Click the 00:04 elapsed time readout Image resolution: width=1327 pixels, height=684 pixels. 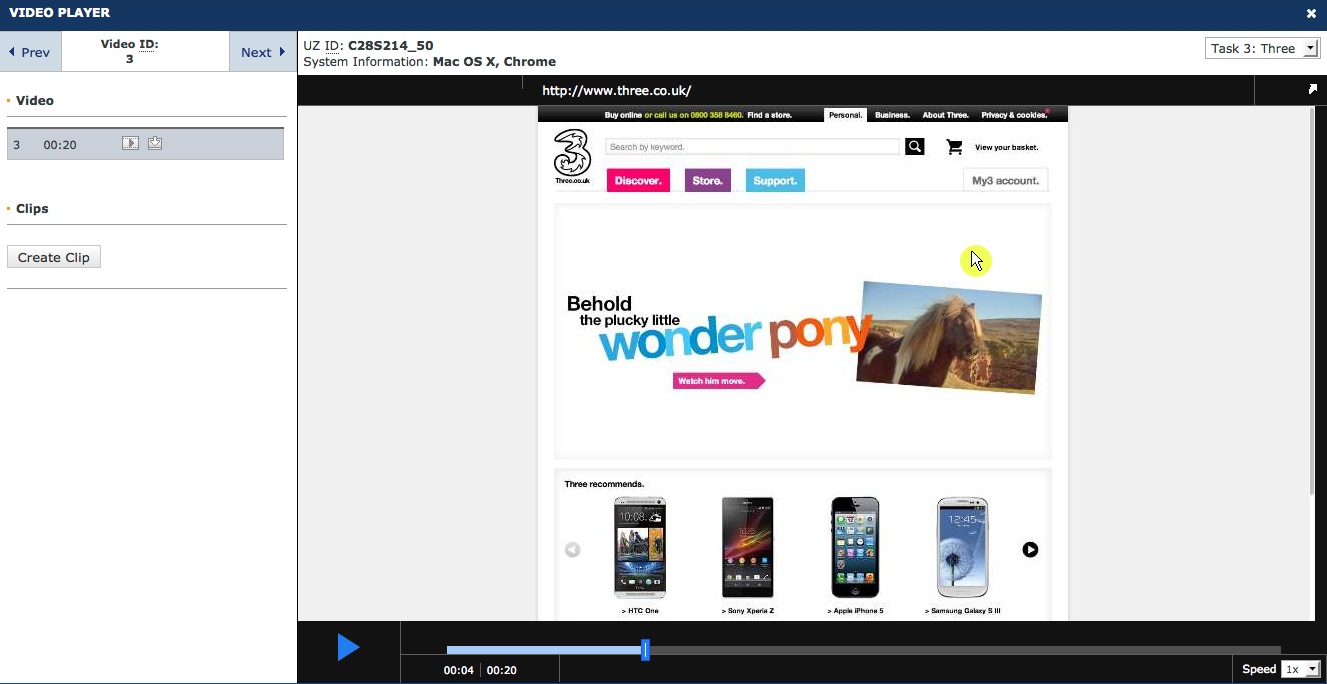click(x=459, y=670)
